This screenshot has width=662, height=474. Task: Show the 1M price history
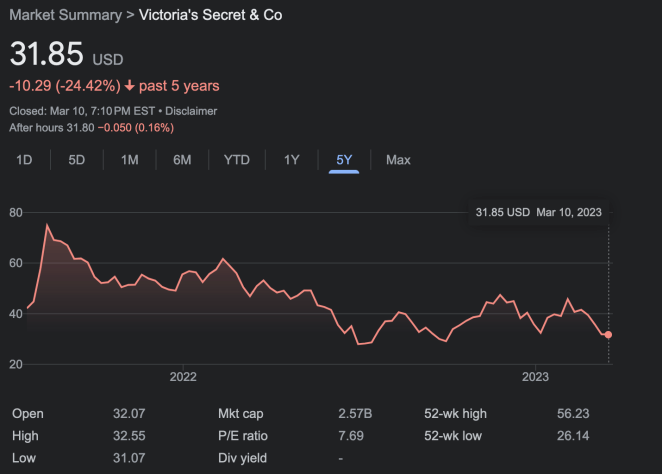(x=129, y=160)
